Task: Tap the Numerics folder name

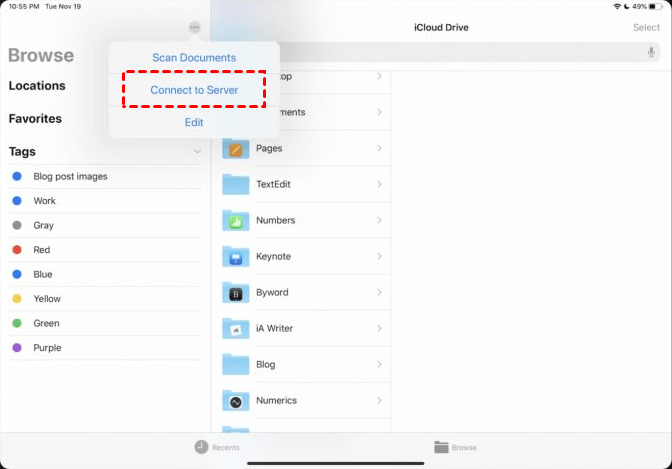Action: coord(276,400)
